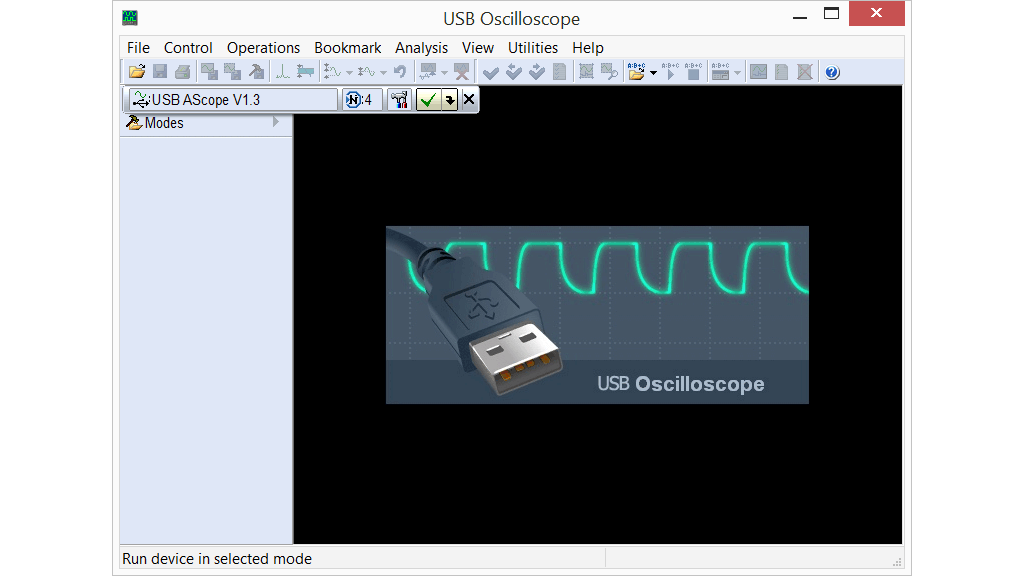Click the print icon in the toolbar
This screenshot has width=1024, height=576.
183,72
